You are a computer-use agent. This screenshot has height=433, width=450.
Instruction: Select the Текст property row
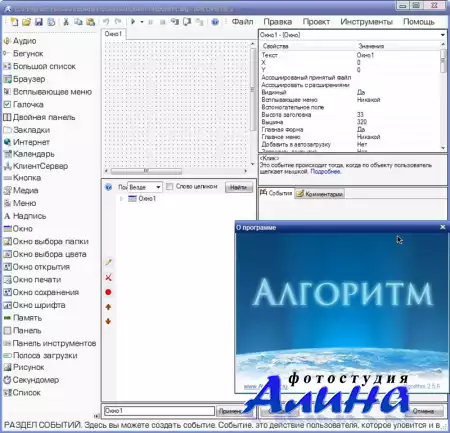(350, 55)
